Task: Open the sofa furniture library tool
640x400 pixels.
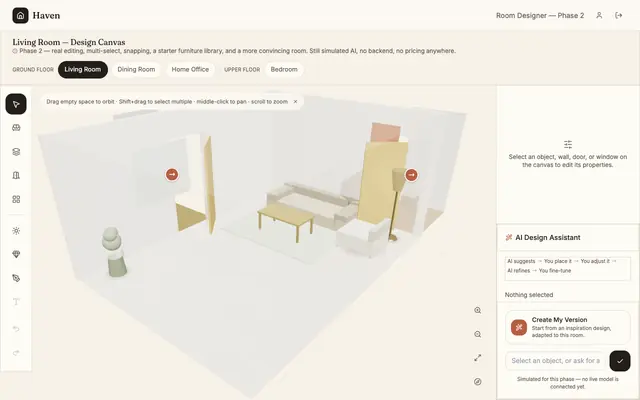Action: coord(16,128)
